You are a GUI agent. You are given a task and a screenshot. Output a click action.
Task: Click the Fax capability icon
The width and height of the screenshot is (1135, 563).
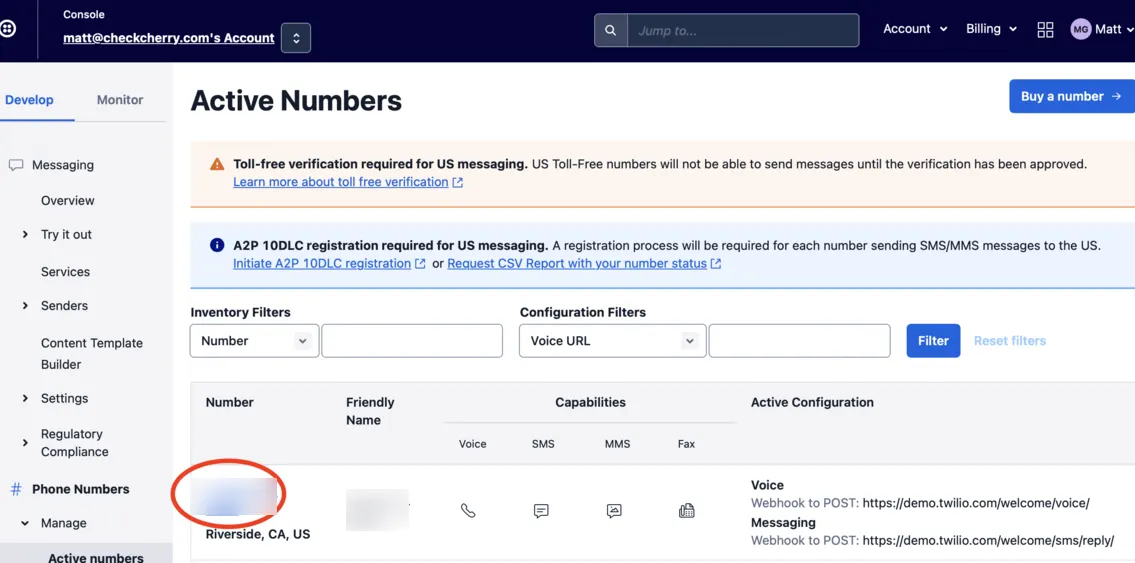[686, 511]
